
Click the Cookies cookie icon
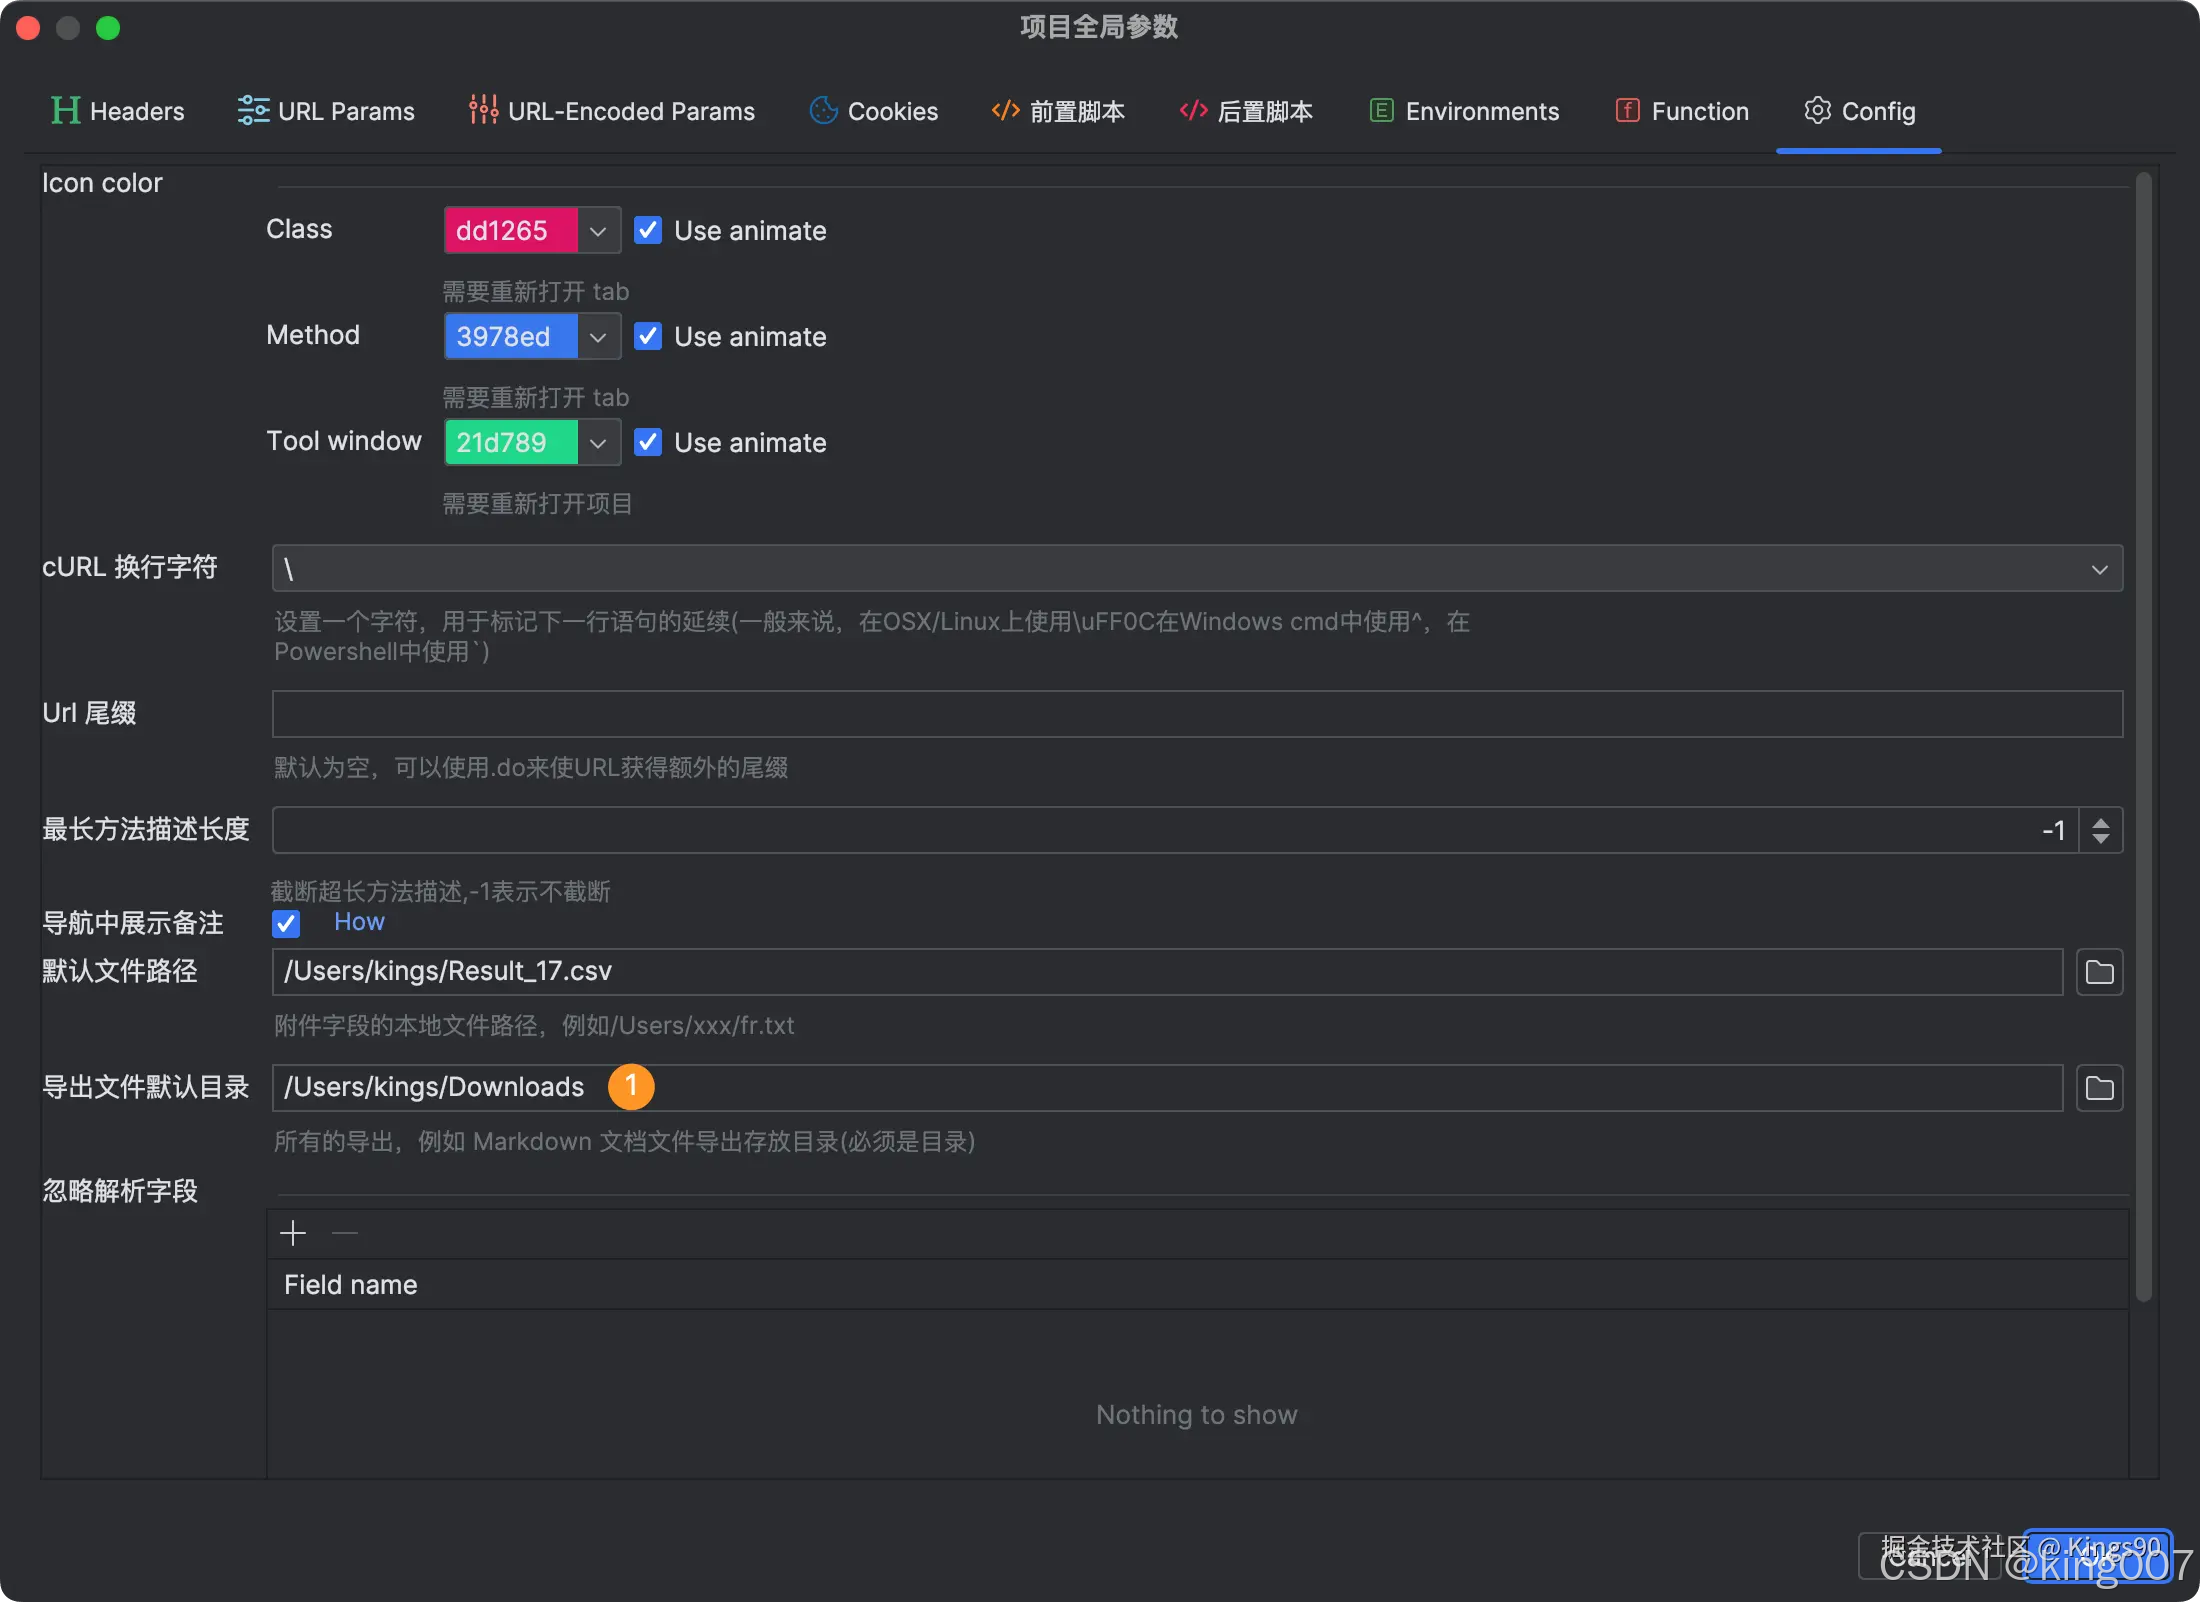[823, 110]
